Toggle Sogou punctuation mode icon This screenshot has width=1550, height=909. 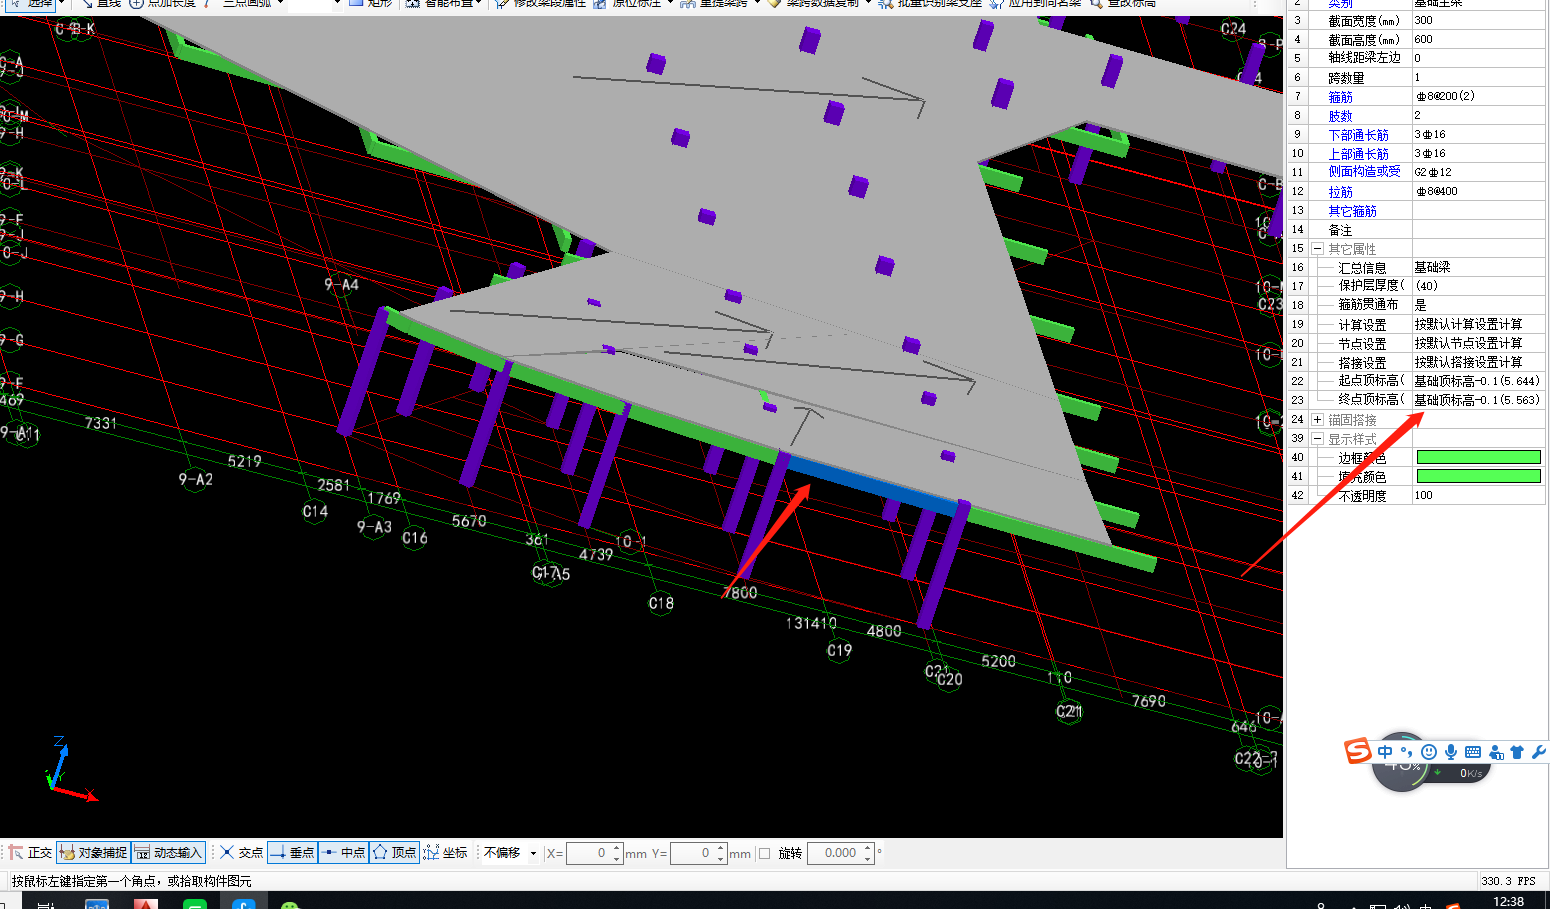coord(1407,752)
